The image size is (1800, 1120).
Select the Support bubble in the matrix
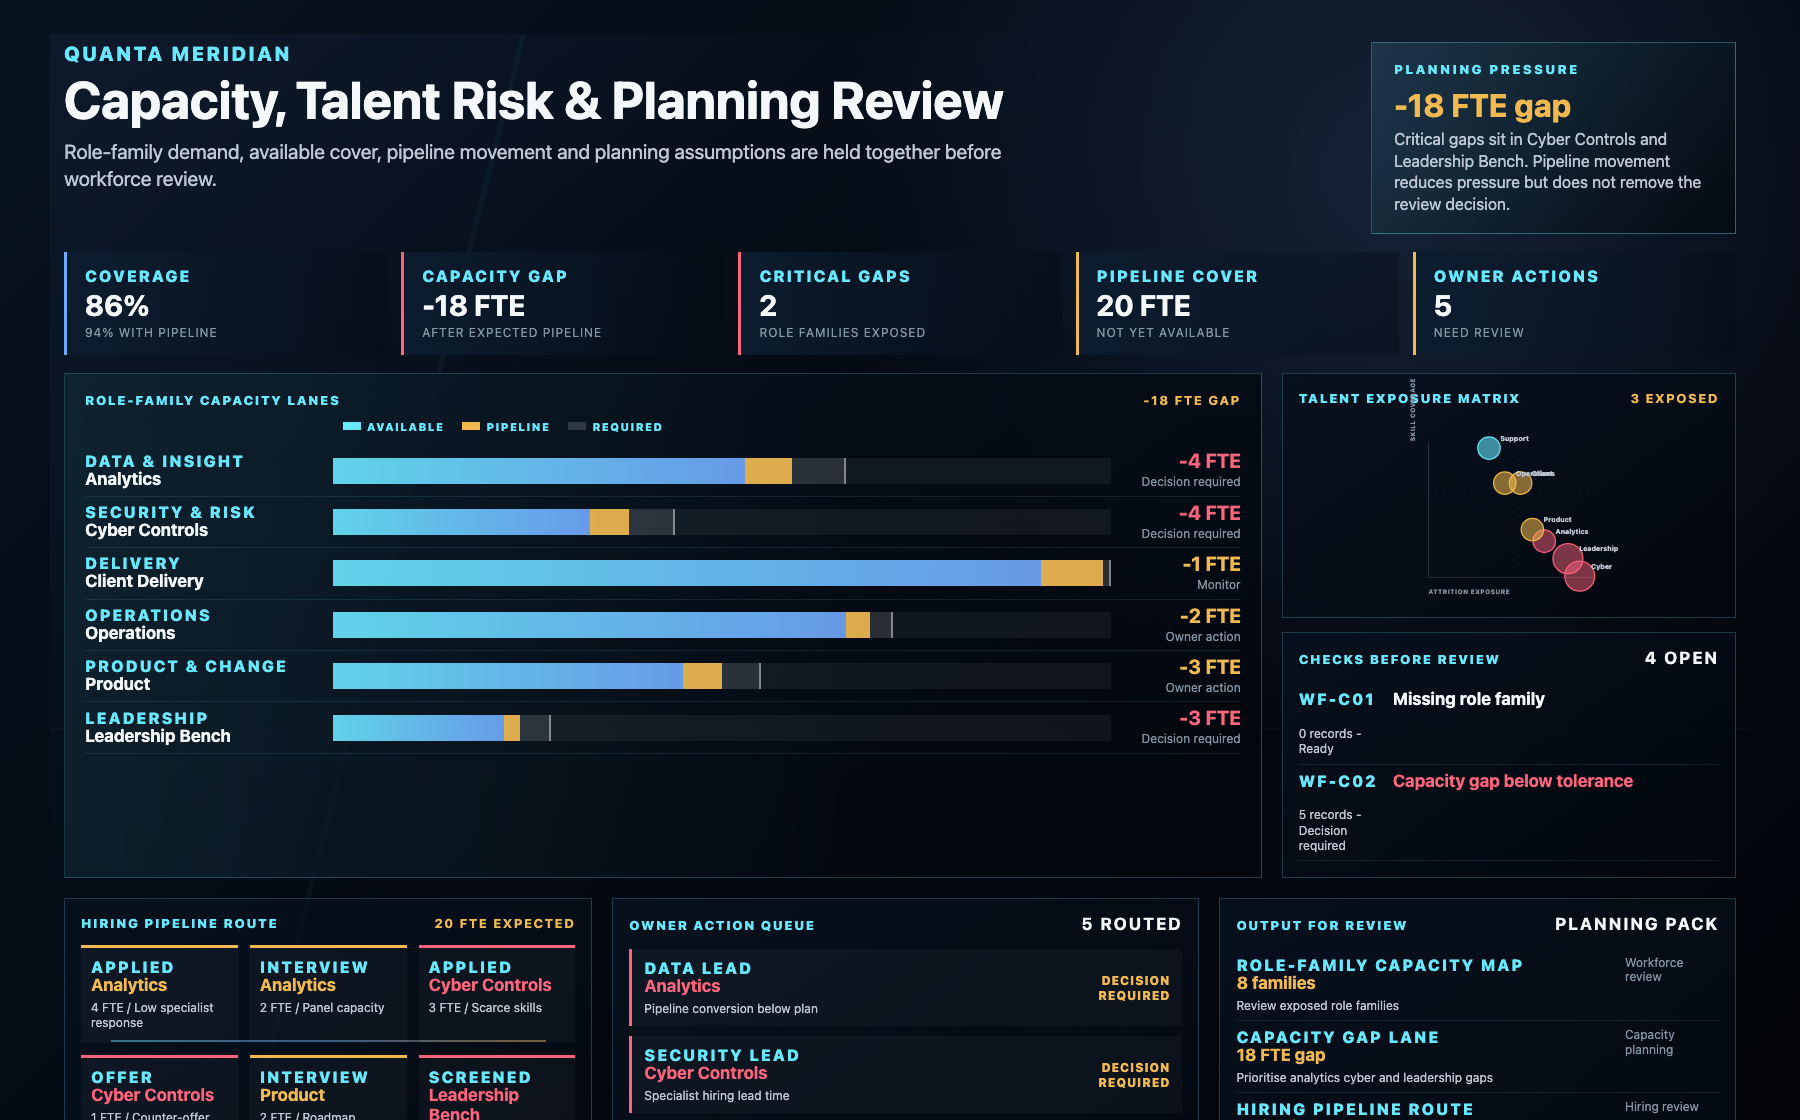click(x=1489, y=448)
